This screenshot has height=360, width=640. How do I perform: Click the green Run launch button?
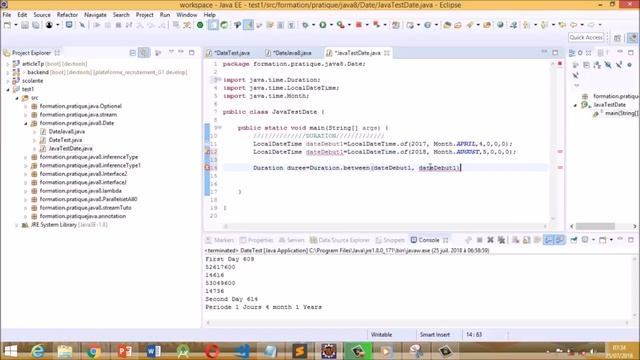(x=323, y=25)
